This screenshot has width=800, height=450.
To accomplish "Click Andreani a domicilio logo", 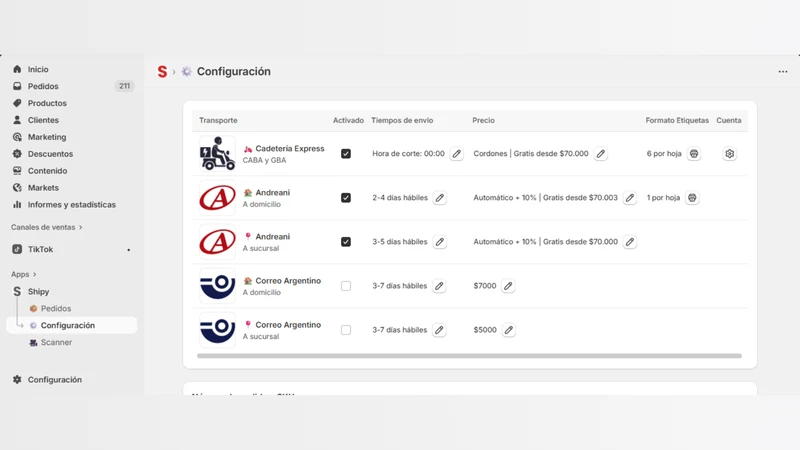I will coord(217,197).
